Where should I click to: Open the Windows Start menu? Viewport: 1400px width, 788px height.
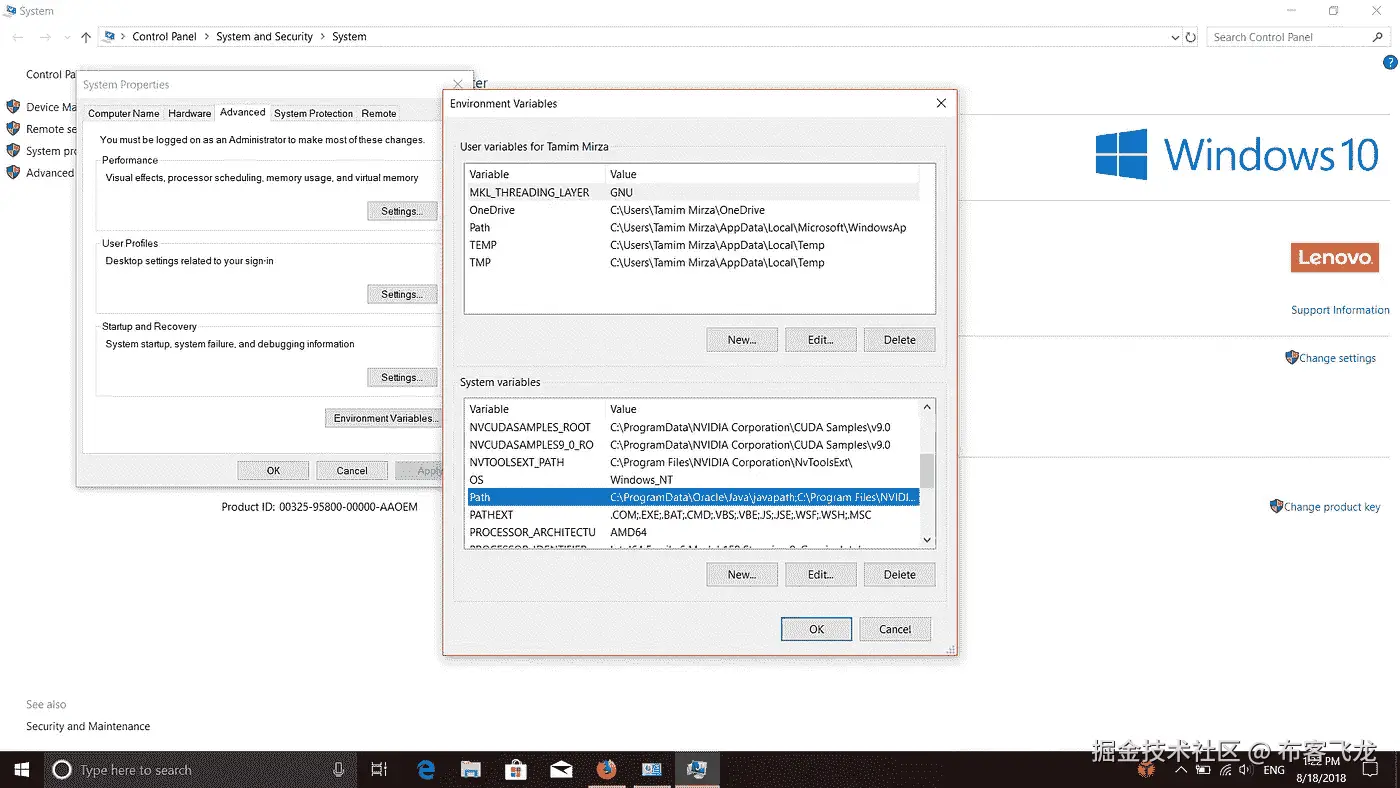[21, 770]
